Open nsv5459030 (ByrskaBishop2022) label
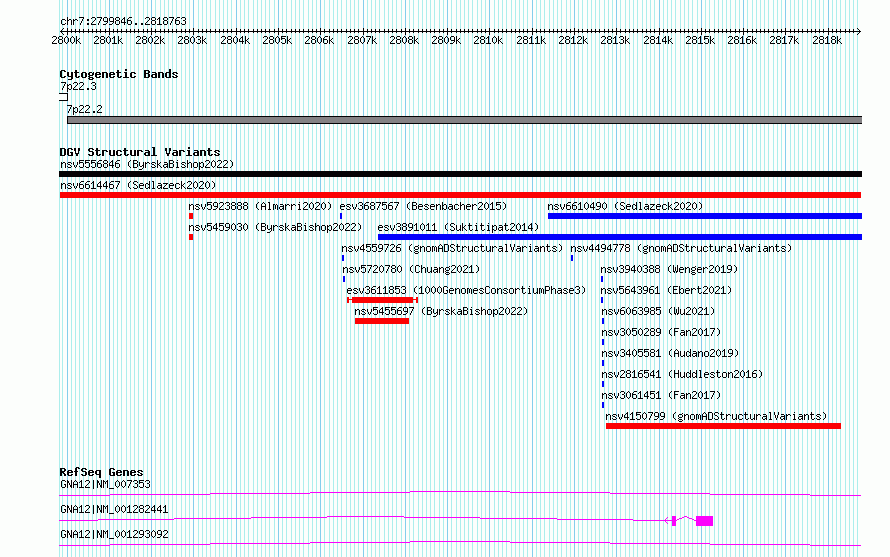This screenshot has width=890, height=557. (x=275, y=227)
